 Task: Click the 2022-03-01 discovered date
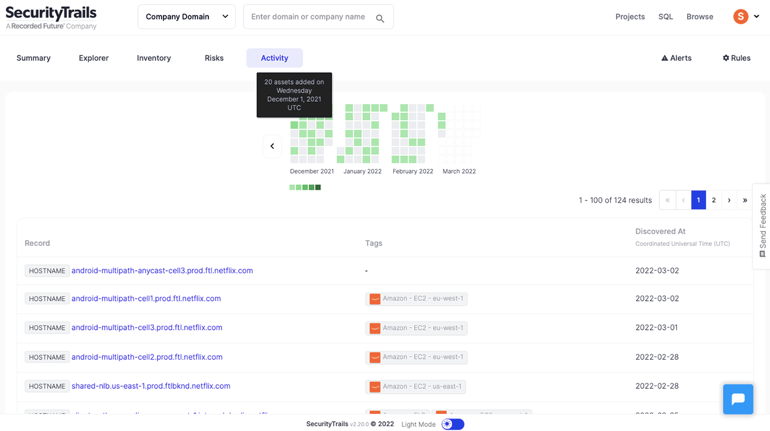(x=657, y=327)
